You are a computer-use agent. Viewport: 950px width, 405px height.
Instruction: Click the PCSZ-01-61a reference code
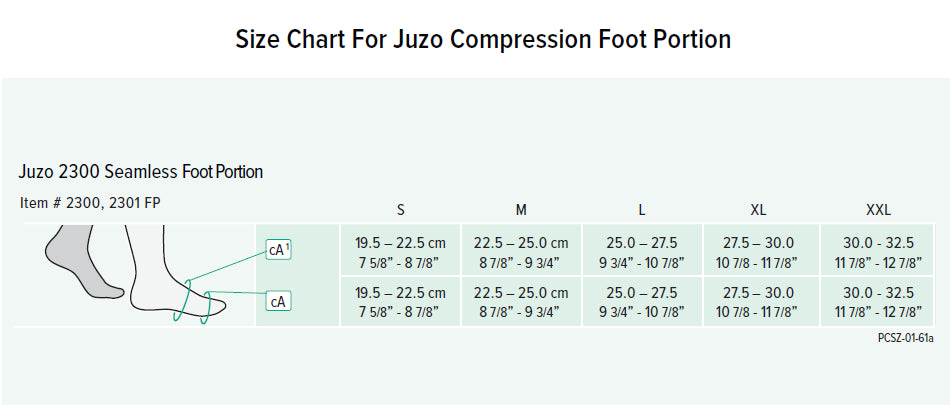click(905, 338)
